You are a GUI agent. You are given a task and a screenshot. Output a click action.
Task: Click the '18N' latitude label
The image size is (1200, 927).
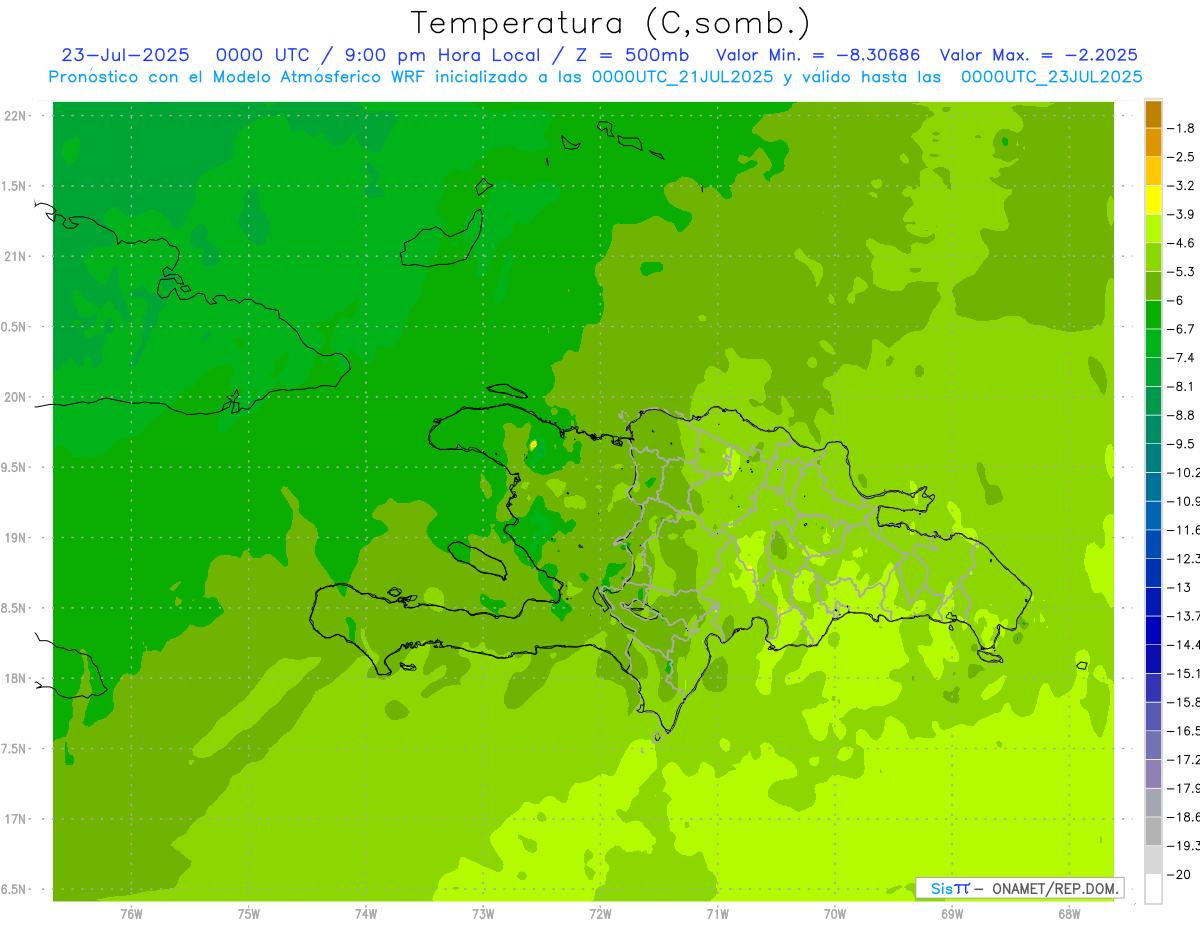click(x=15, y=679)
